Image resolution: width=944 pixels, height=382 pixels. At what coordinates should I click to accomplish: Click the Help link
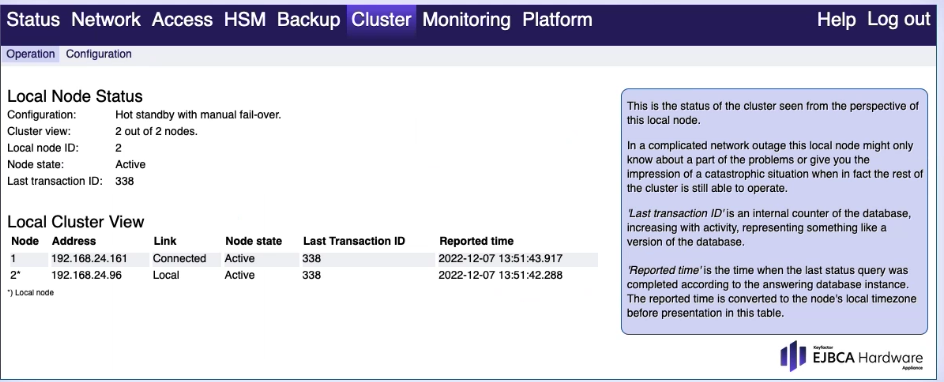point(836,20)
